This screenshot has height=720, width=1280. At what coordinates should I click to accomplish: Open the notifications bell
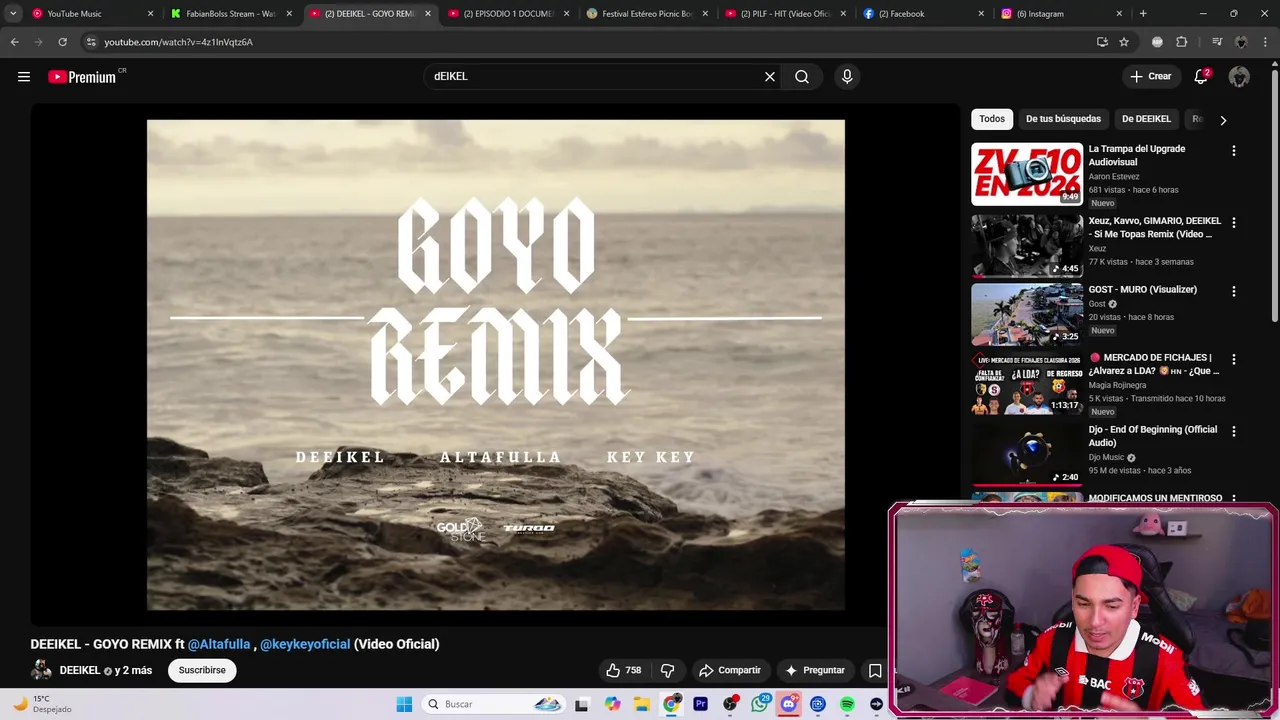1201,77
